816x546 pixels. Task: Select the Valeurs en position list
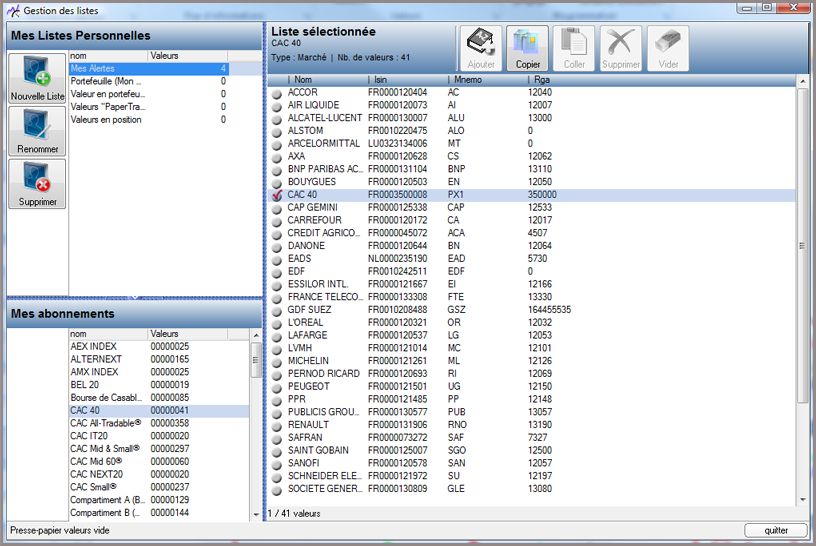[x=149, y=120]
